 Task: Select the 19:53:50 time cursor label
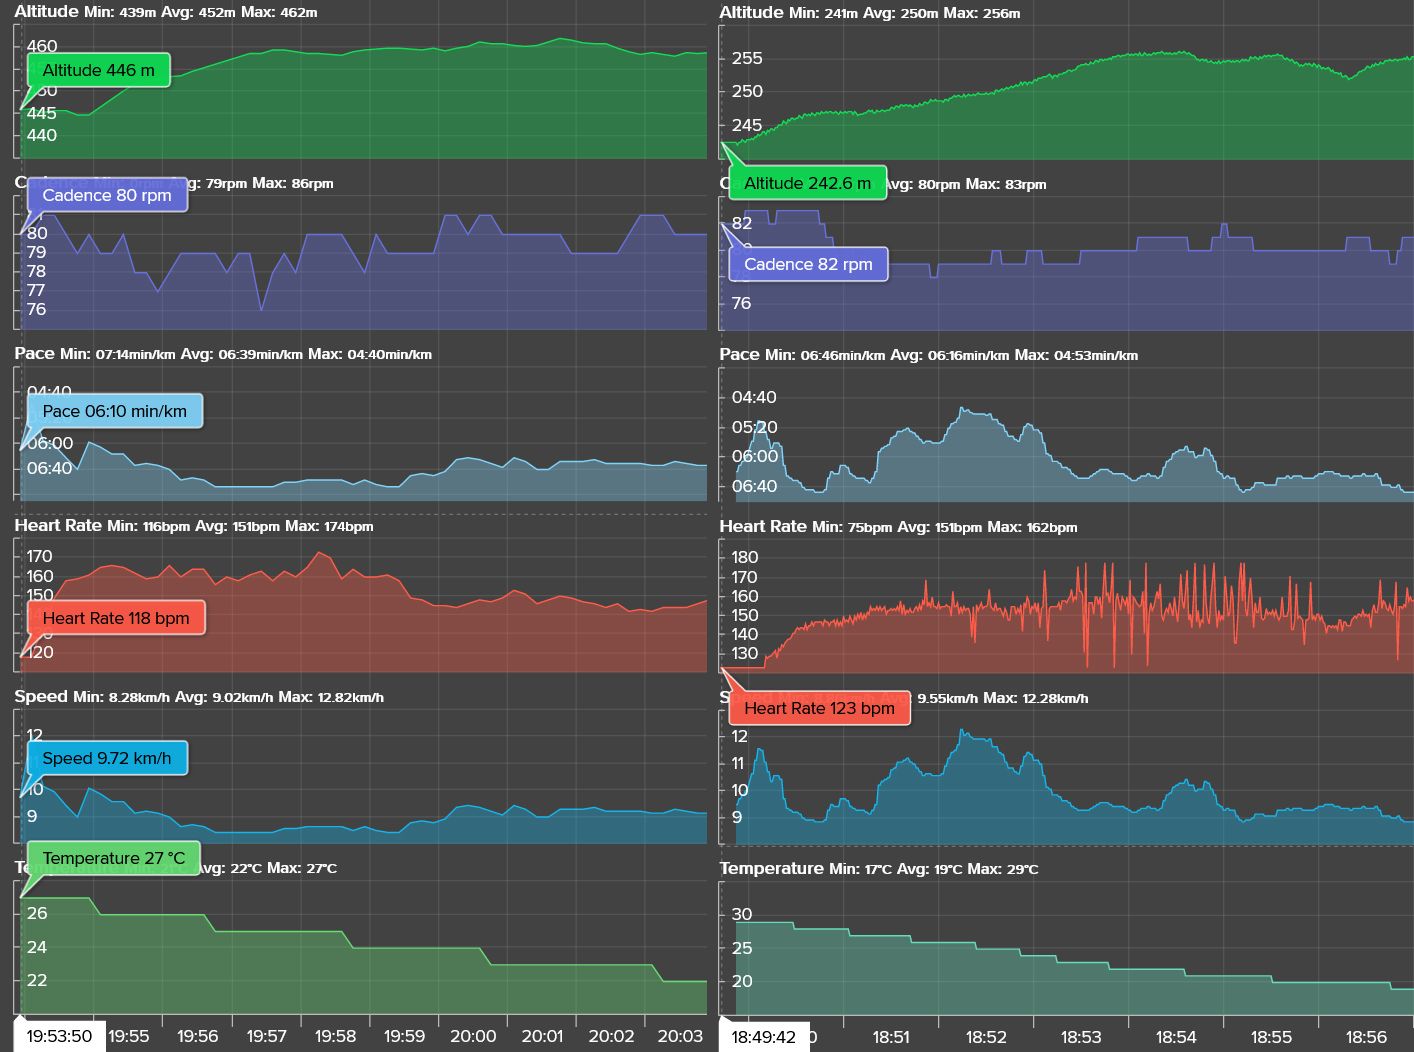(x=59, y=1036)
